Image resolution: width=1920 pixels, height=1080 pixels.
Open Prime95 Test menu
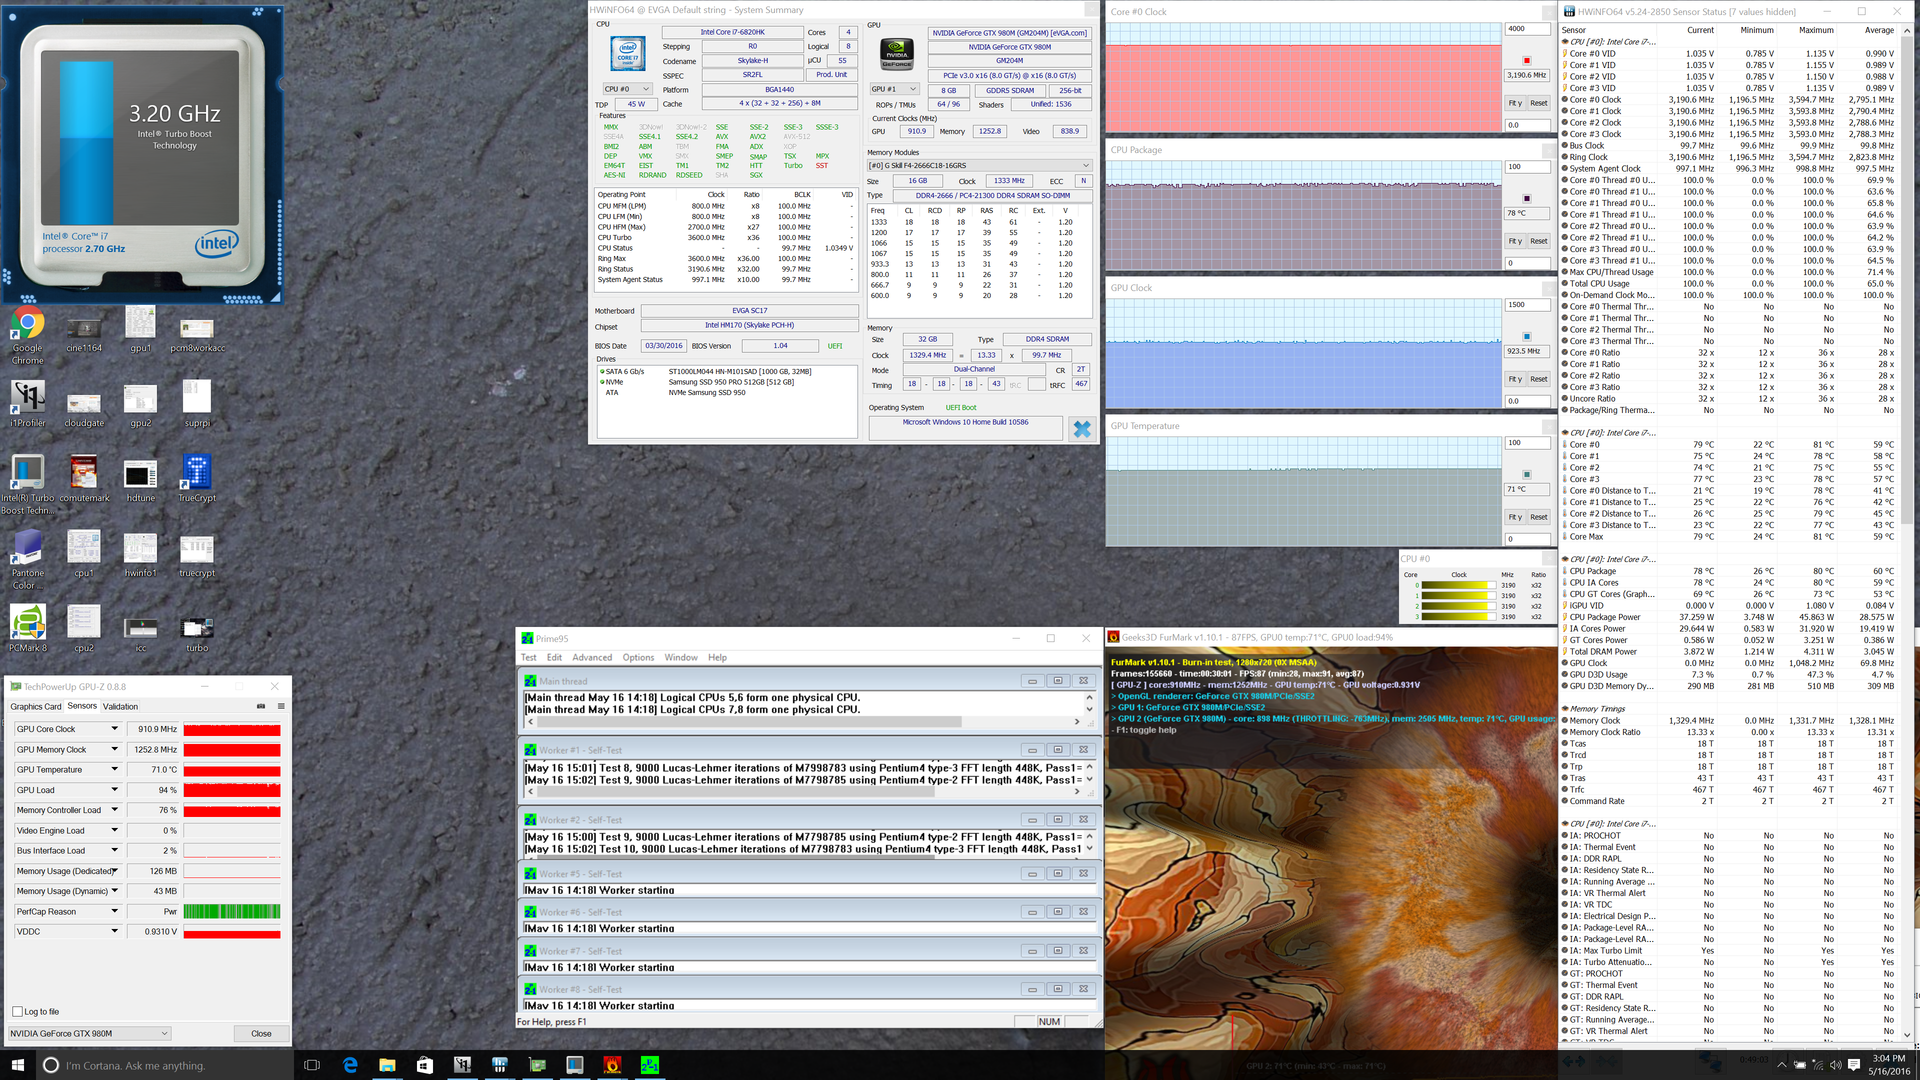[528, 658]
